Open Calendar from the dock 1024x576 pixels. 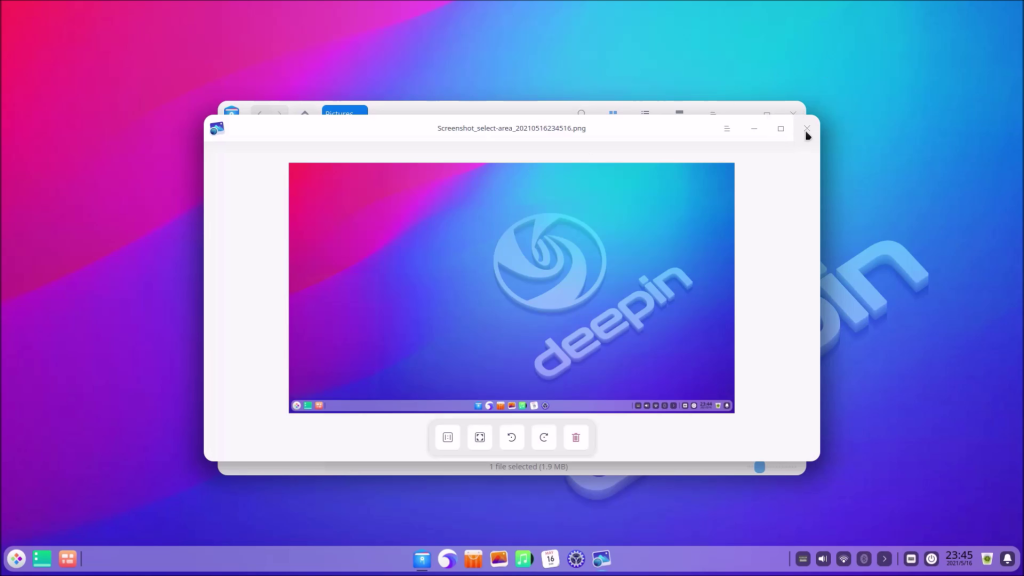[550, 559]
